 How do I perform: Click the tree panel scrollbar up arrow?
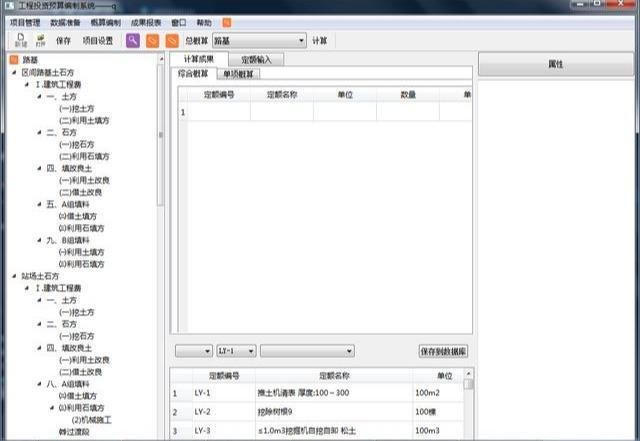(x=161, y=58)
